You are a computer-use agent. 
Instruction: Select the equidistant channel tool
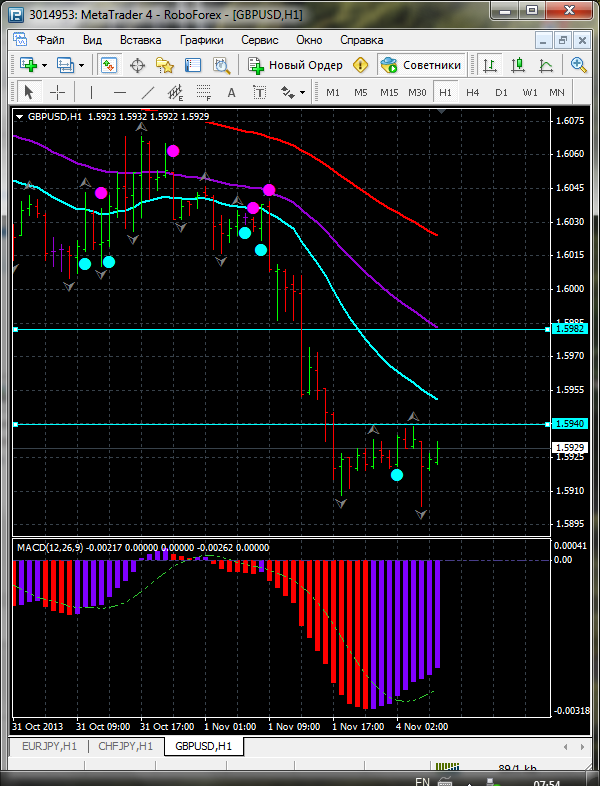point(175,92)
